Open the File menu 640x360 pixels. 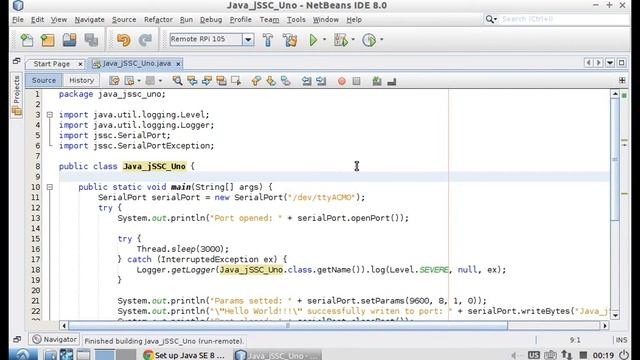pyautogui.click(x=18, y=20)
